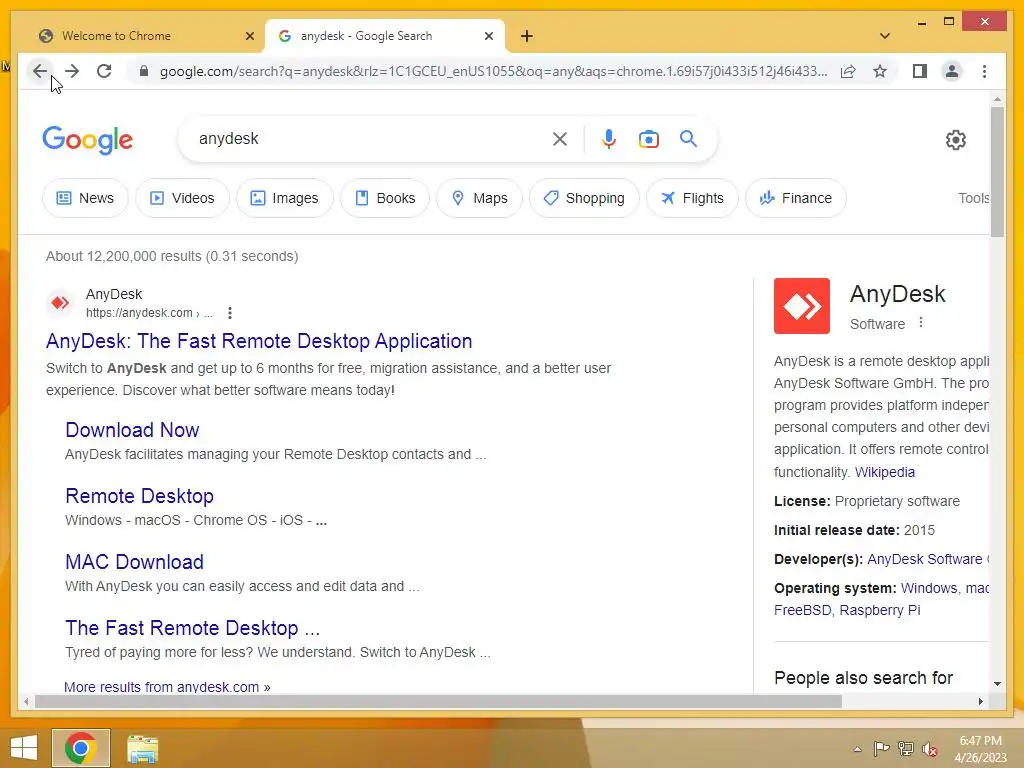1024x768 pixels.
Task: Filter results by Videos
Action: [x=182, y=198]
